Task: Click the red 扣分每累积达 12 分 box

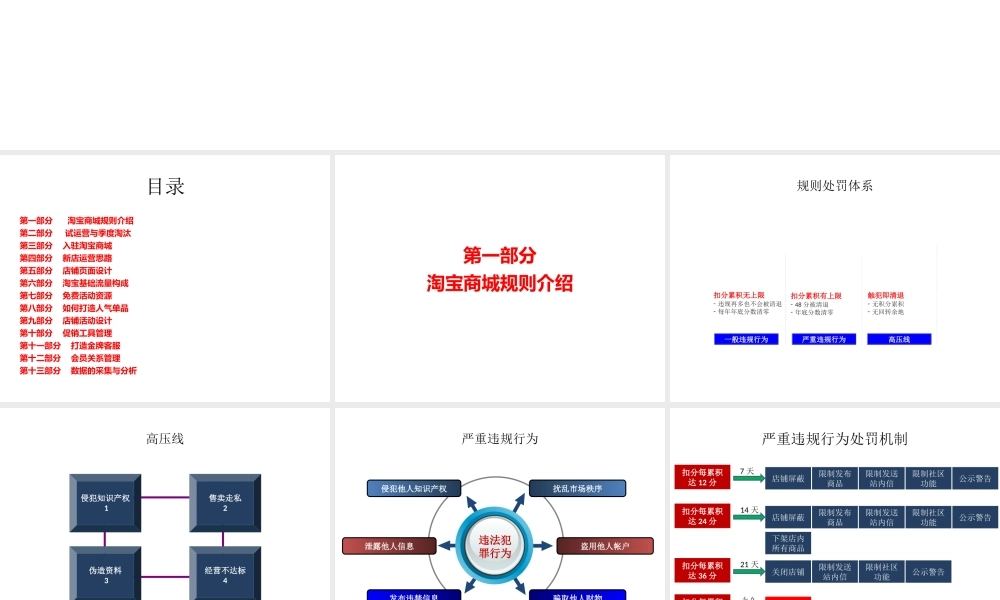Action: (x=702, y=478)
